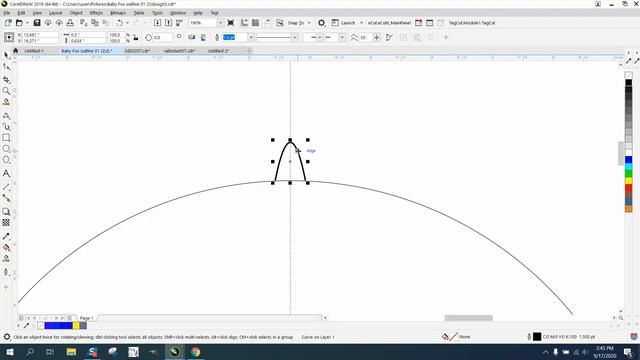Screen dimensions: 640x360
Task: Toggle the show grid icon
Action: 256,23
